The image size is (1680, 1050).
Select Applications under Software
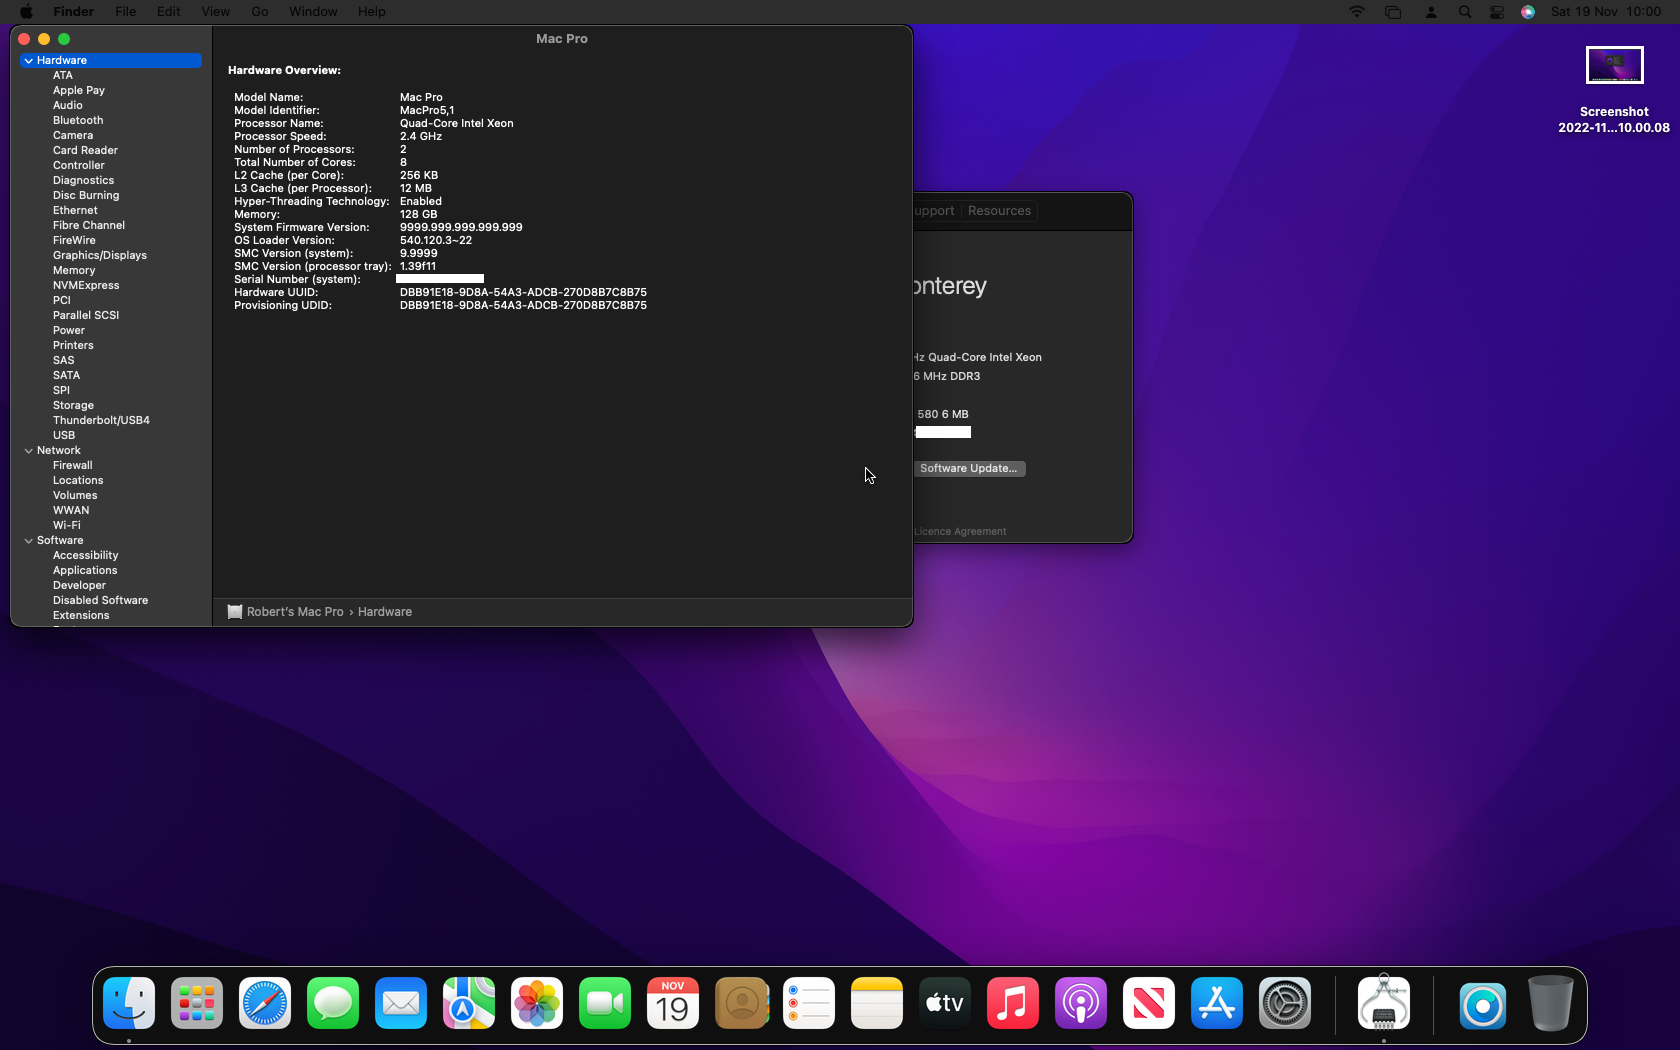pyautogui.click(x=85, y=571)
